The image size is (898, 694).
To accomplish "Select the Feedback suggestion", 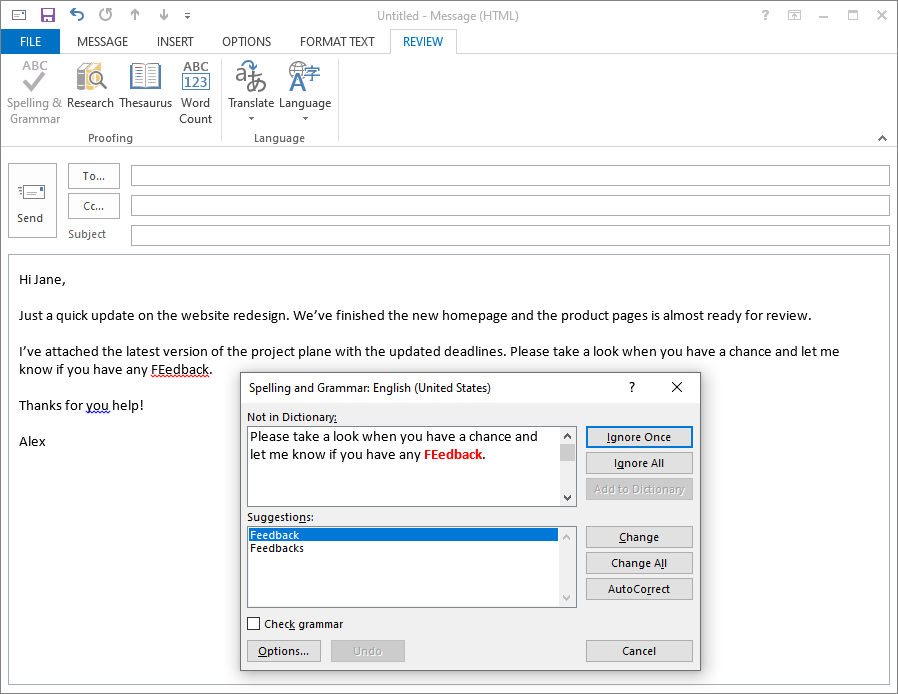I will click(403, 535).
